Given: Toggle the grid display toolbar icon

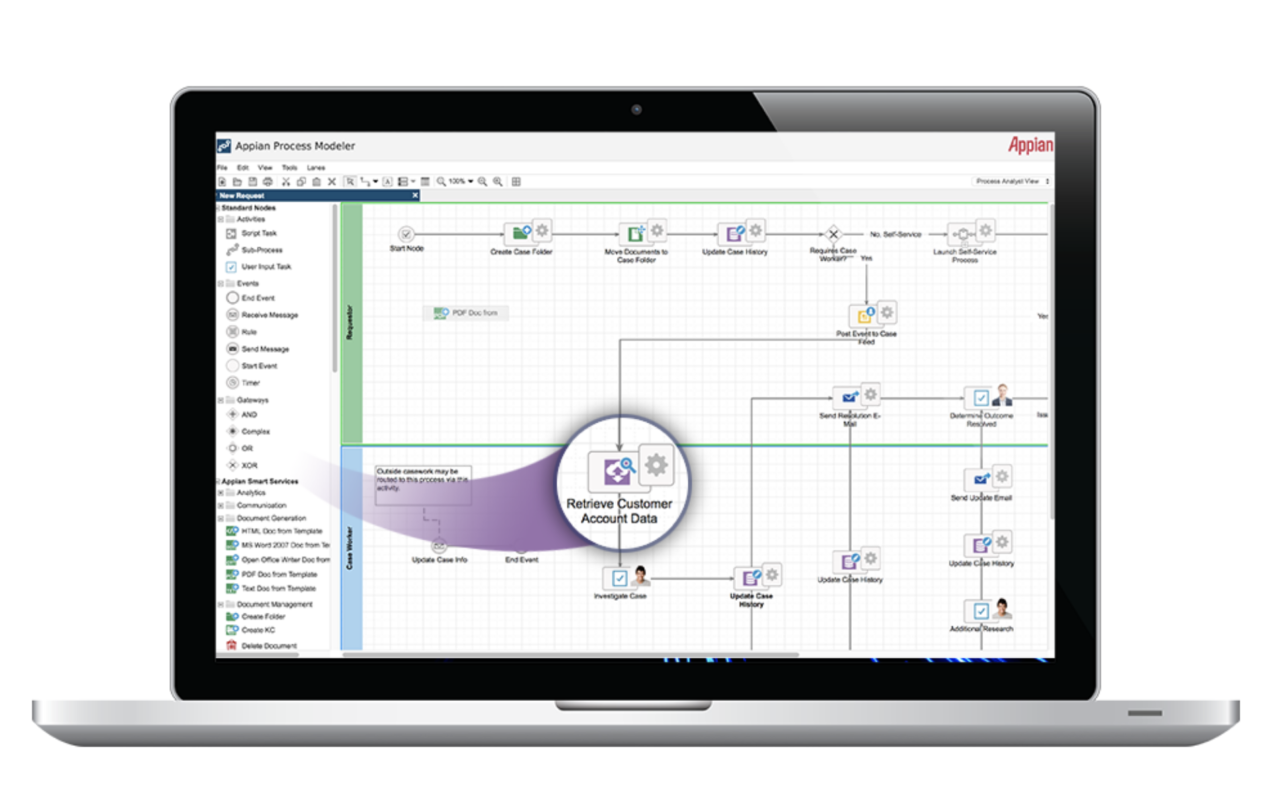Looking at the screenshot, I should click(x=516, y=182).
